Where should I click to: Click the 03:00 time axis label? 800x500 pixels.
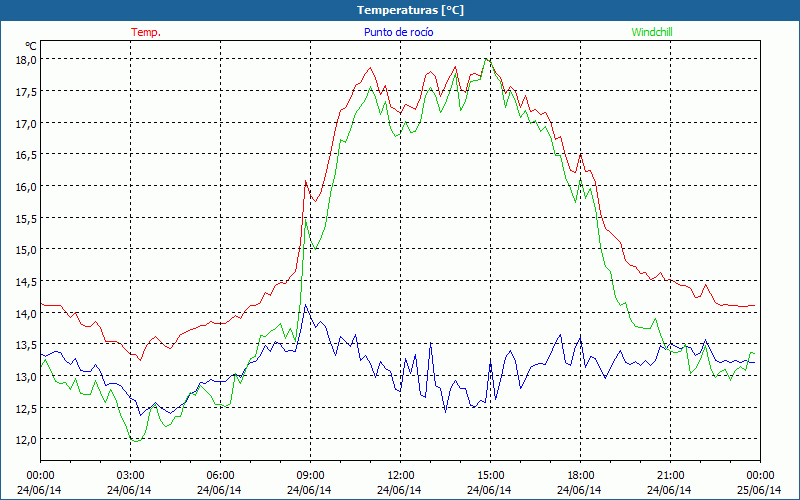point(130,476)
